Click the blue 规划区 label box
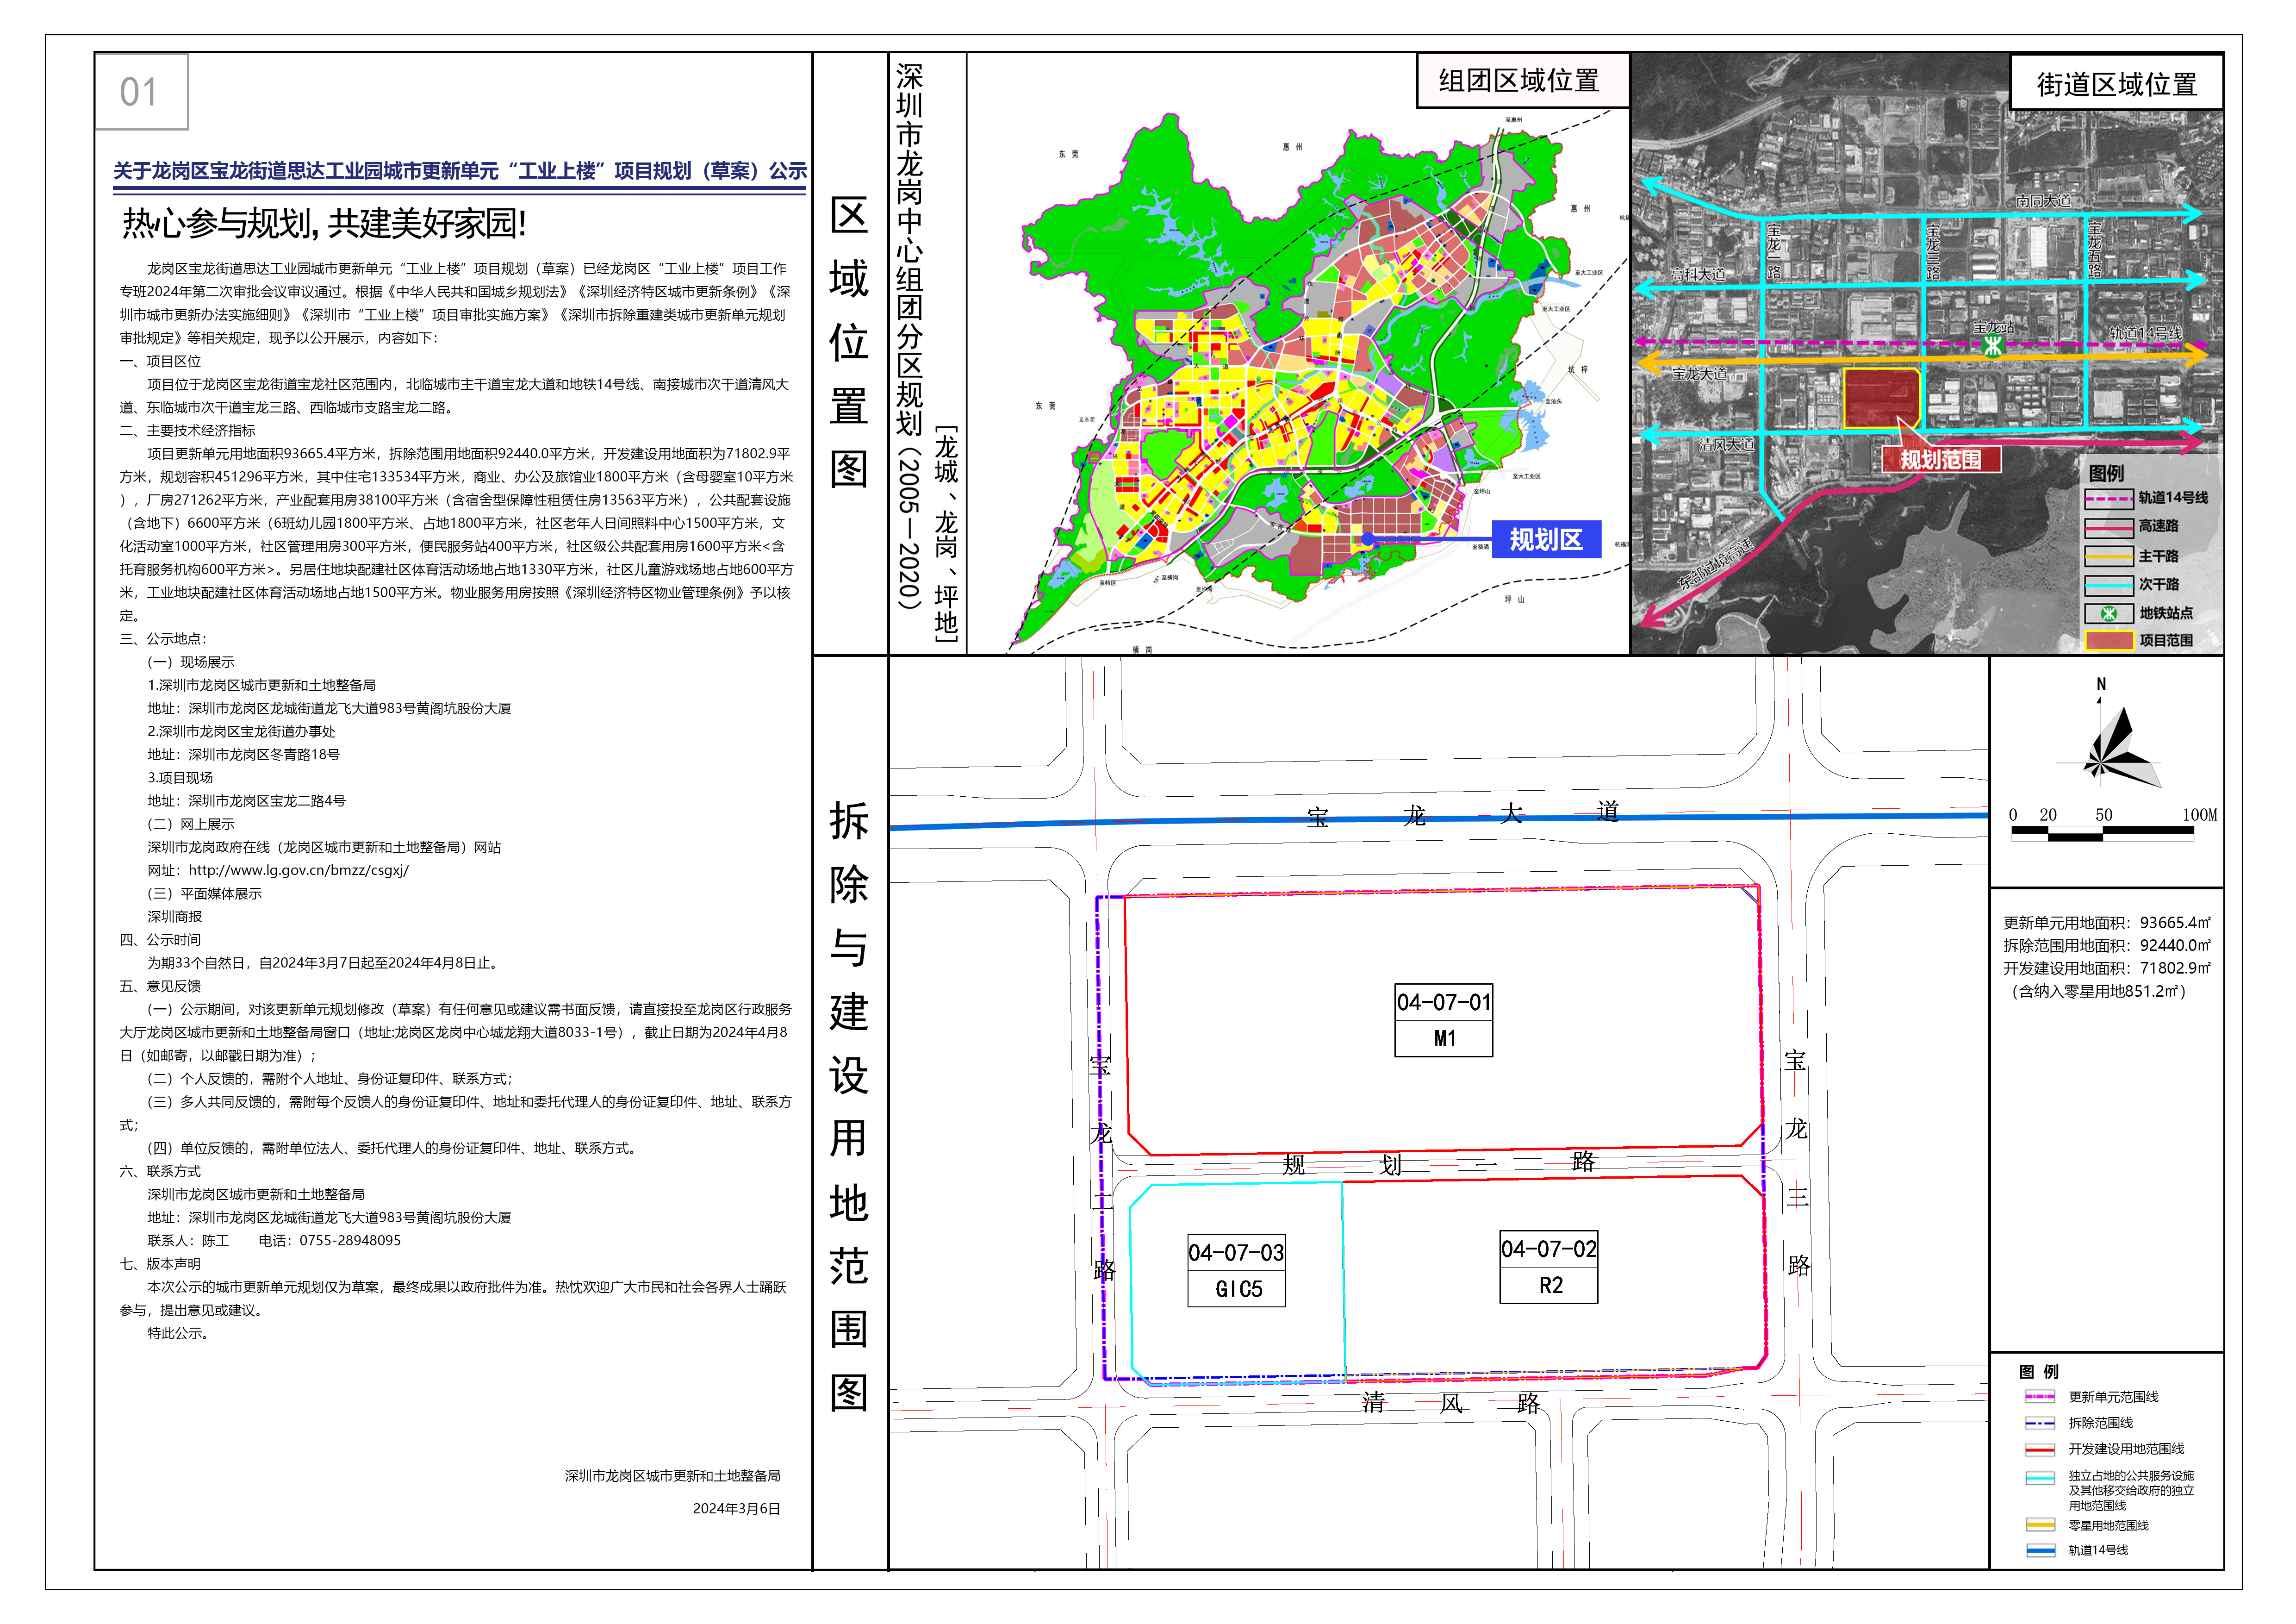This screenshot has width=2296, height=1624. pos(1546,539)
